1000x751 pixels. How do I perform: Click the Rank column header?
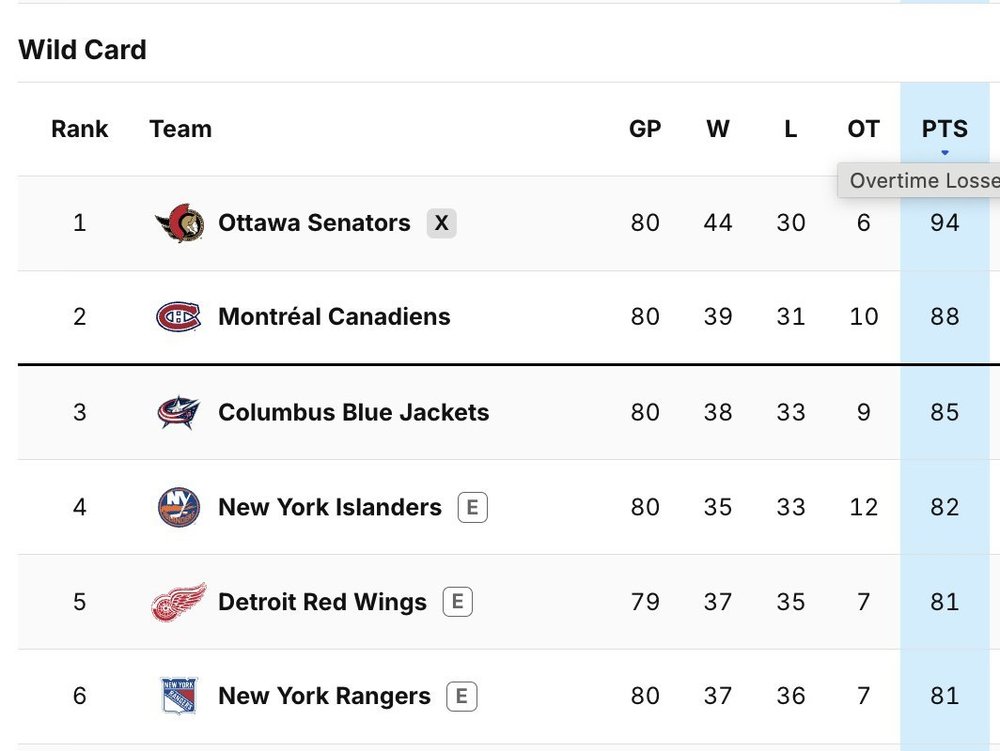(x=80, y=129)
